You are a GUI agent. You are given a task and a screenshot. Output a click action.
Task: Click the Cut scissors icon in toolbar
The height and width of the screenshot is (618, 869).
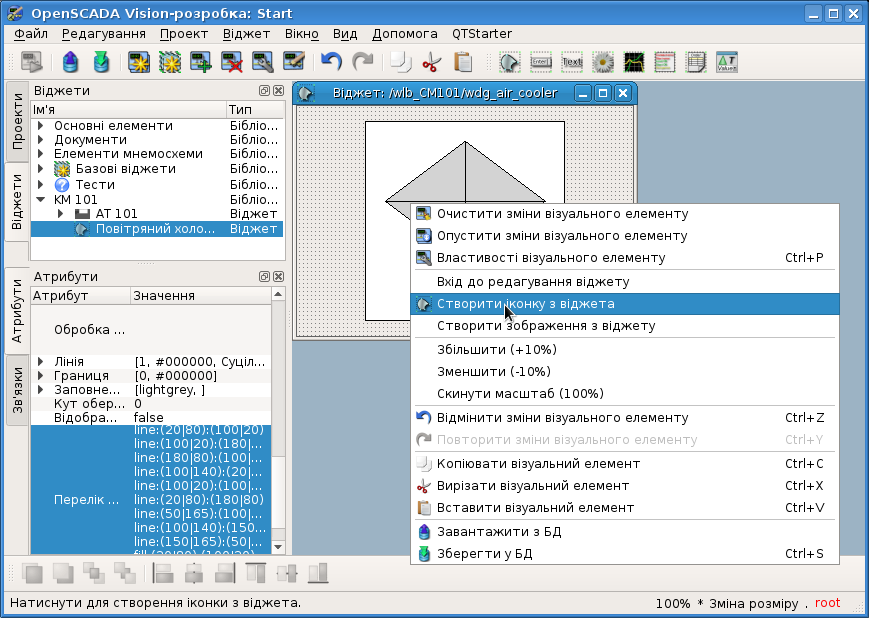431,62
